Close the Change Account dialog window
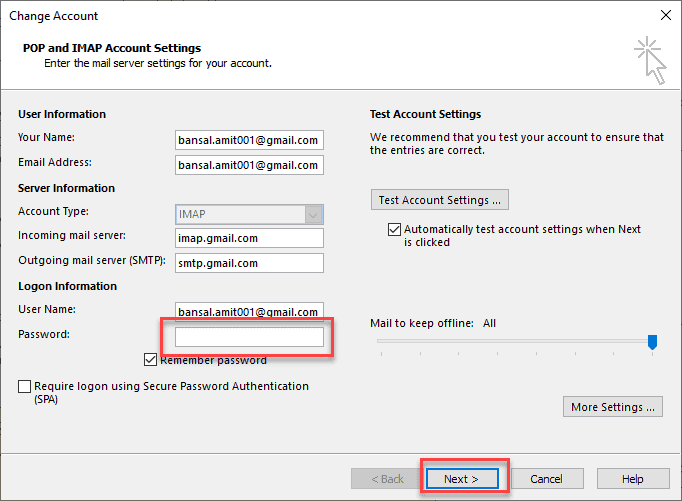Image resolution: width=682 pixels, height=501 pixels. coord(665,16)
